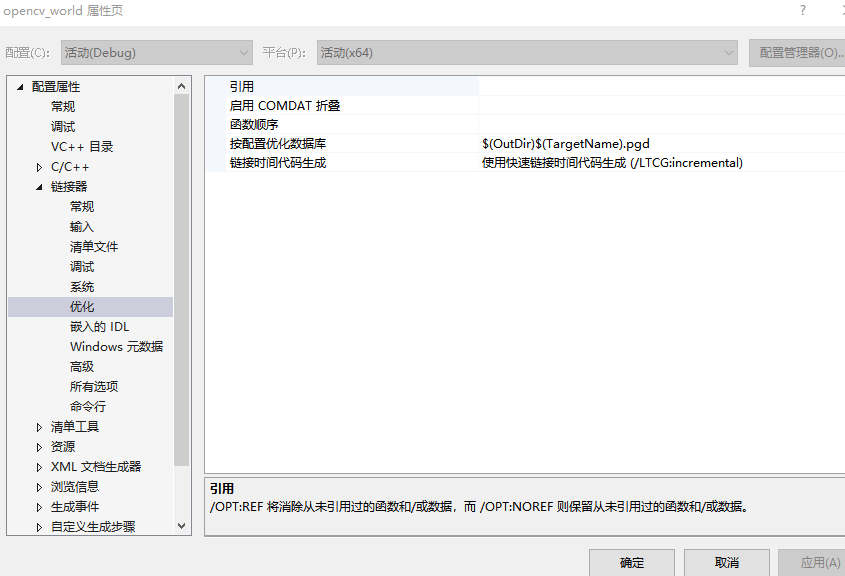Expand the 清单工具 node
Screen dimensions: 845x576
click(39, 427)
